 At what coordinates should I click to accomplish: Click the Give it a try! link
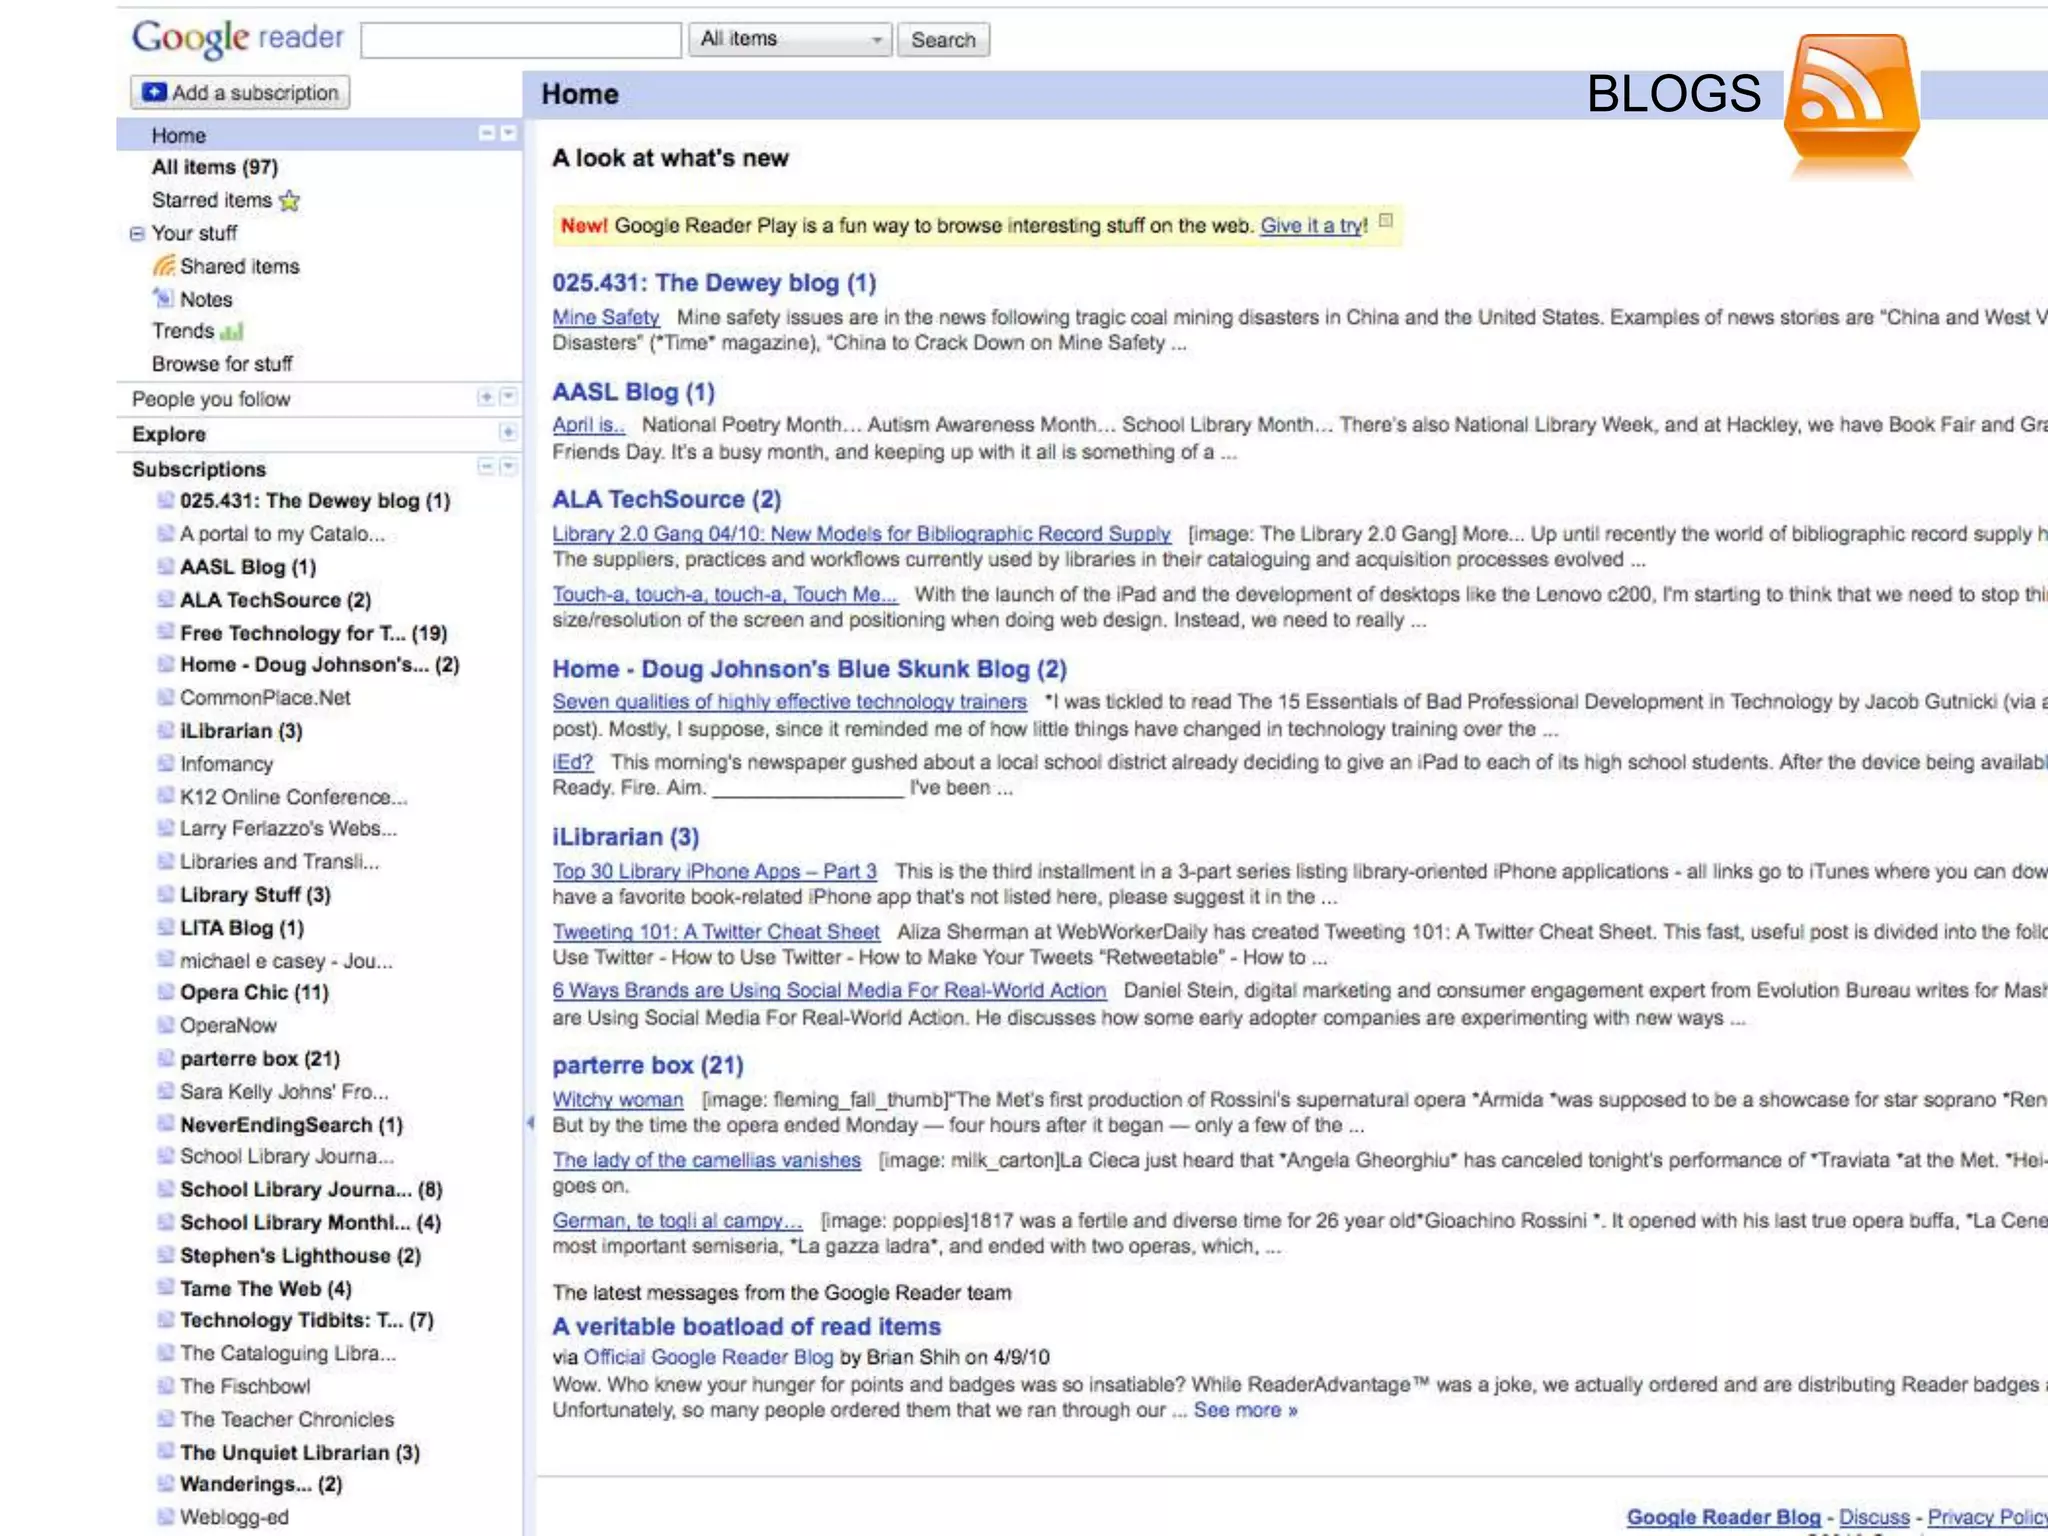tap(1313, 225)
